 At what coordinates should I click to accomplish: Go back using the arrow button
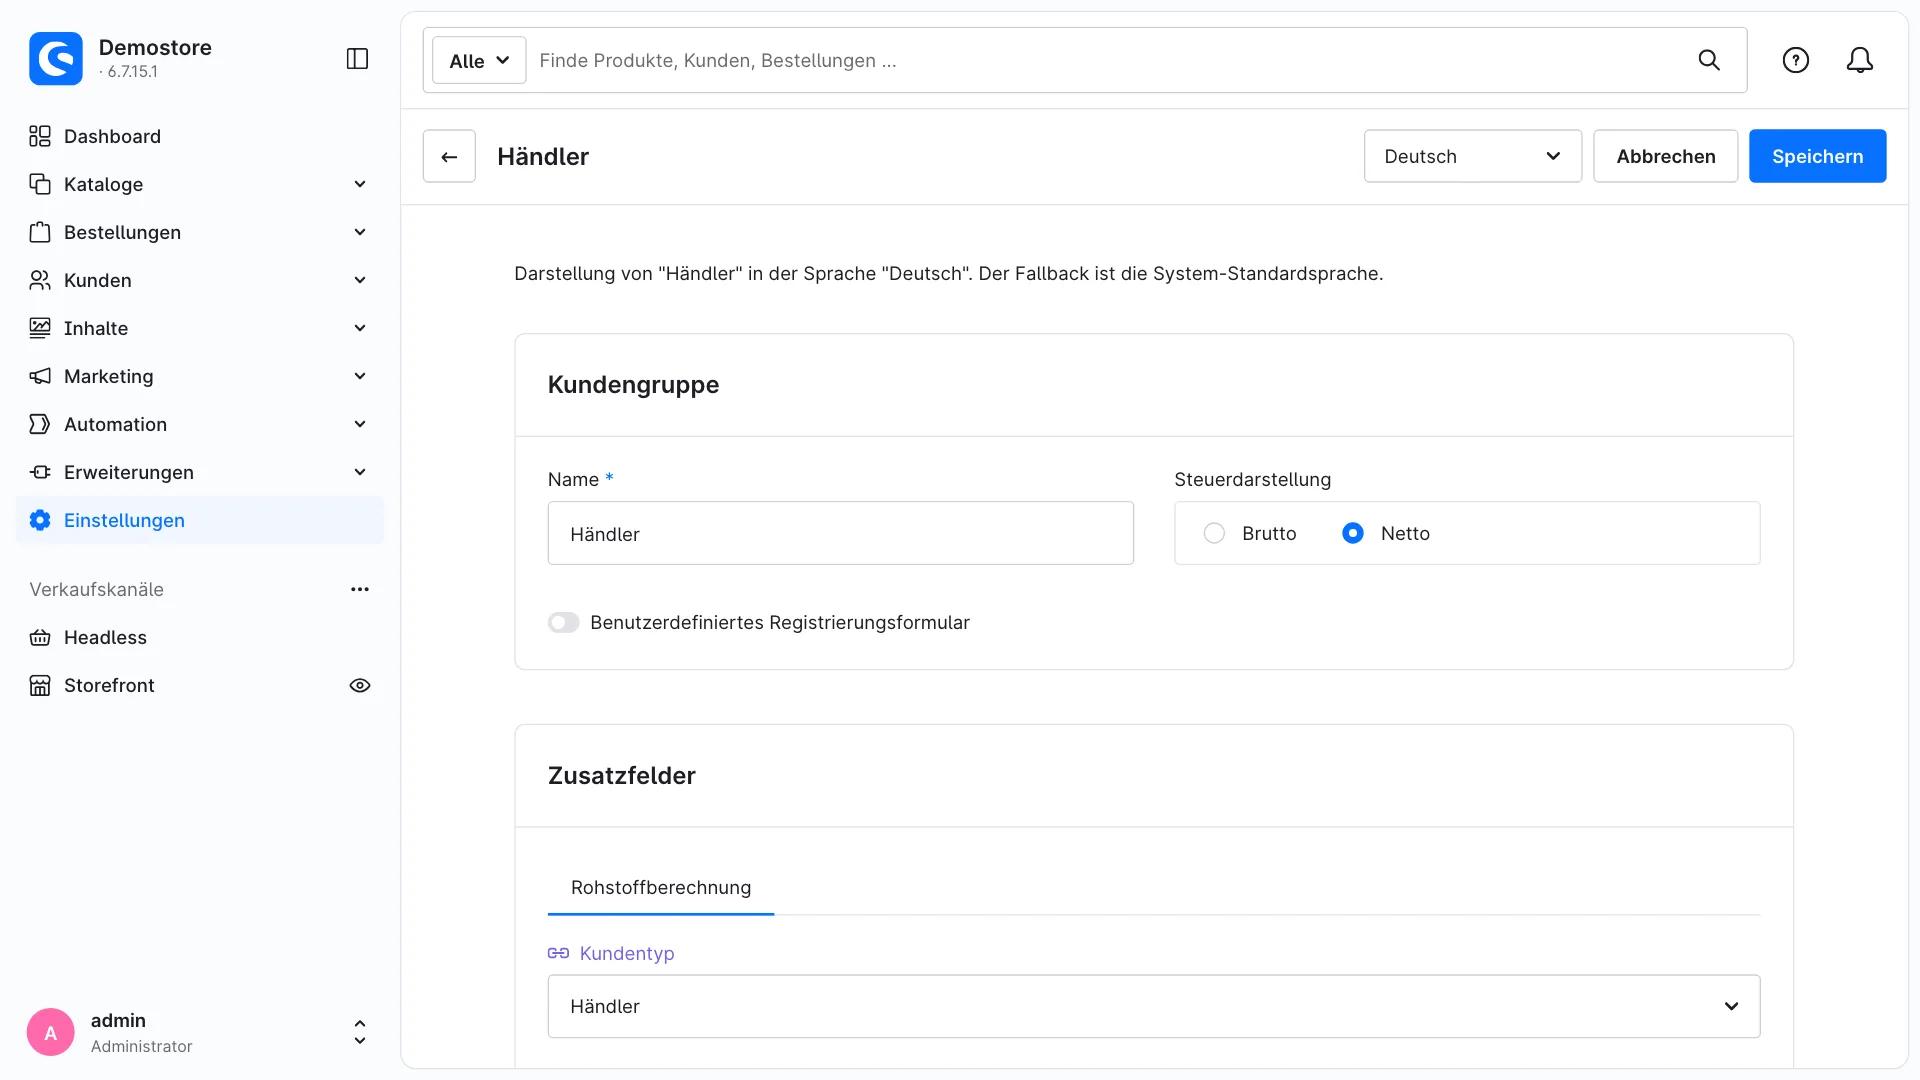tap(449, 156)
